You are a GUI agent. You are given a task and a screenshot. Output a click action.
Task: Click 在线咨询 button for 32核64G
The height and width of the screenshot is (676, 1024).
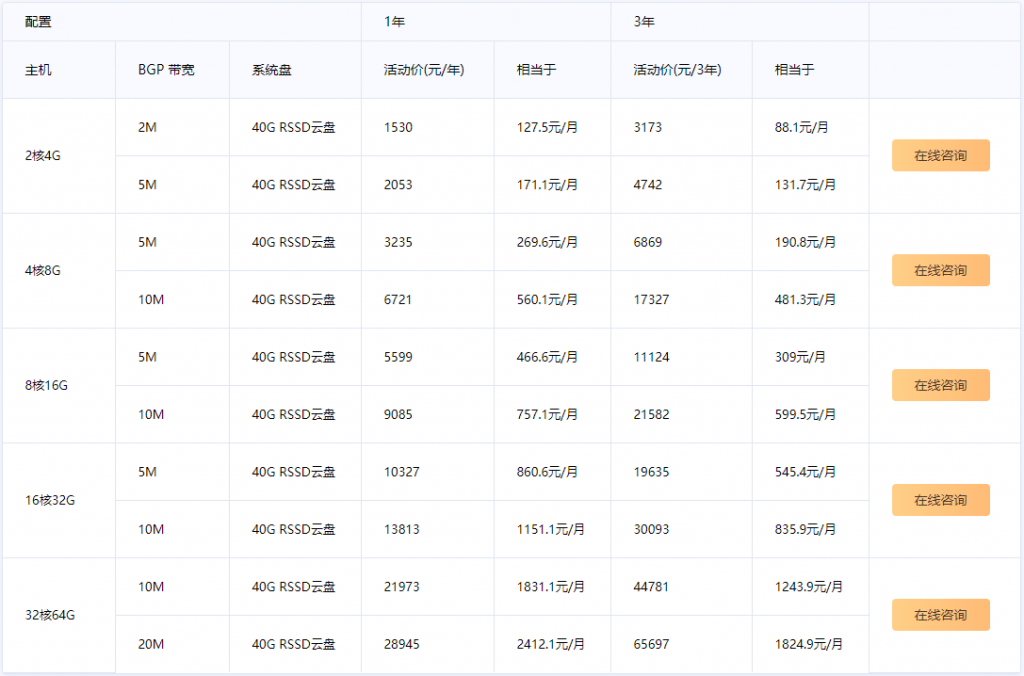click(x=940, y=615)
